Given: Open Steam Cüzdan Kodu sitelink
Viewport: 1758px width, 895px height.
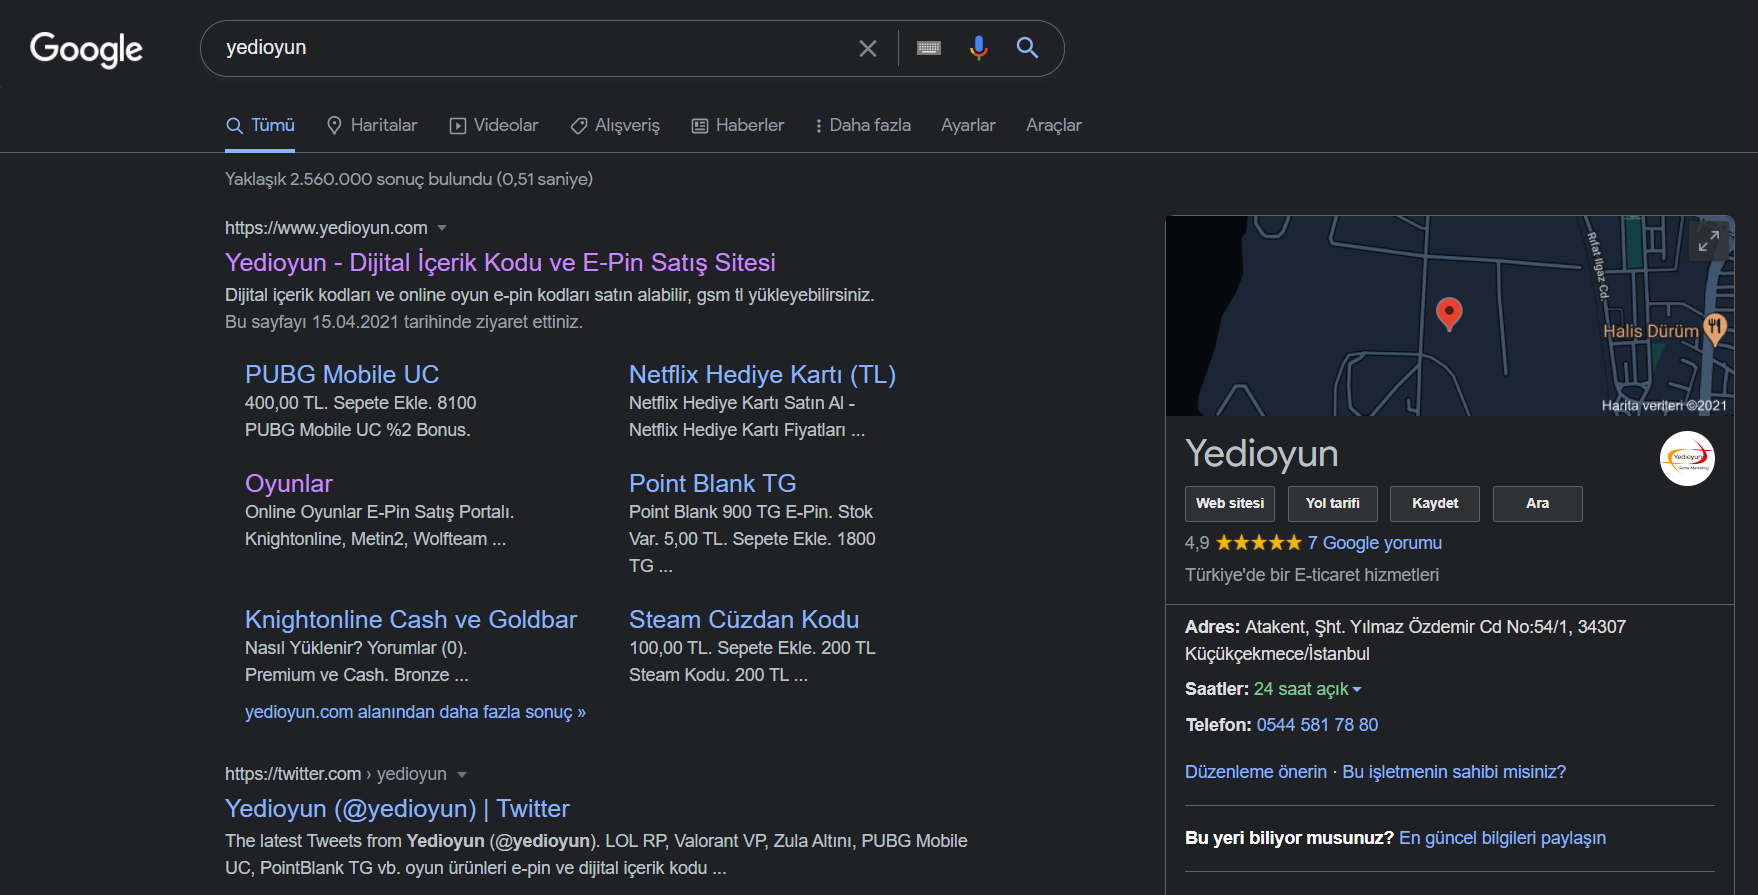Looking at the screenshot, I should click(x=744, y=619).
